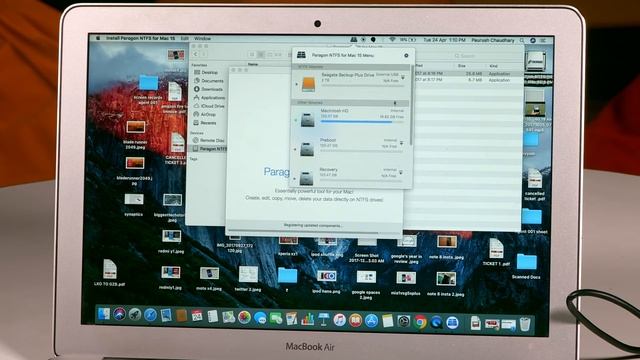The width and height of the screenshot is (640, 360).
Task: Select Documents in Finder sidebar
Action: (x=209, y=81)
